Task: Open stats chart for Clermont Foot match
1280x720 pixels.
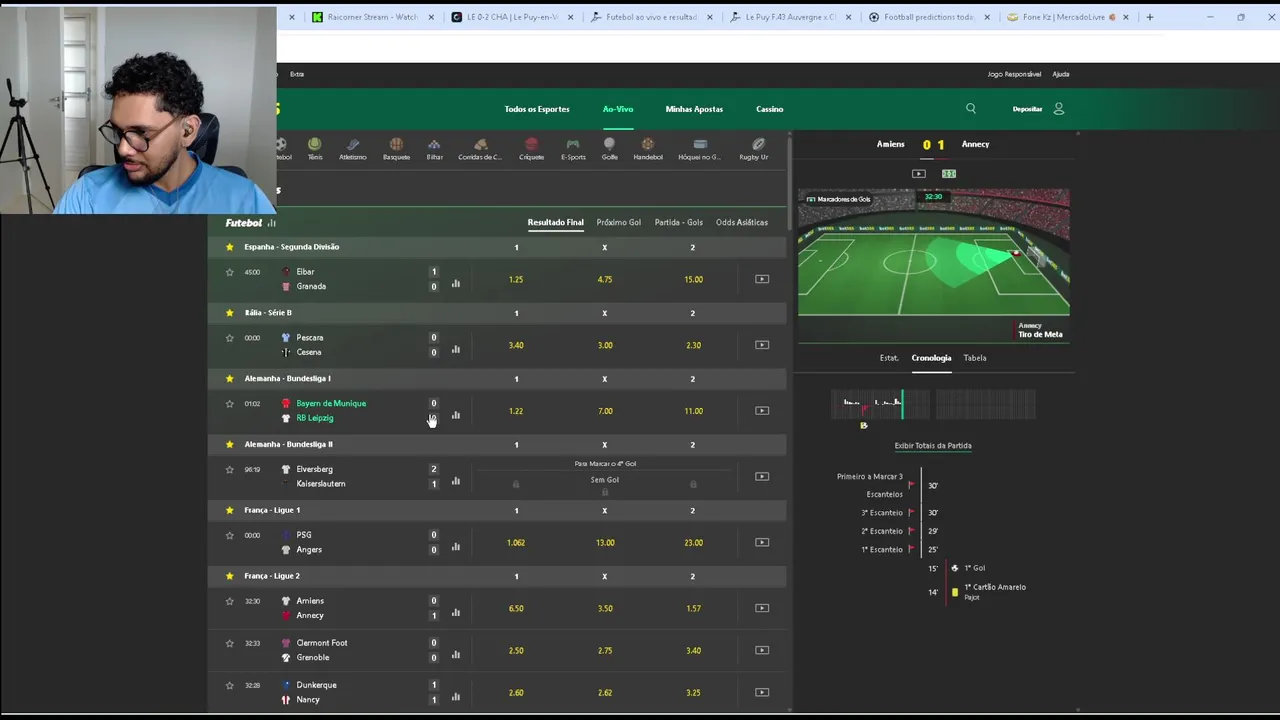Action: click(456, 655)
